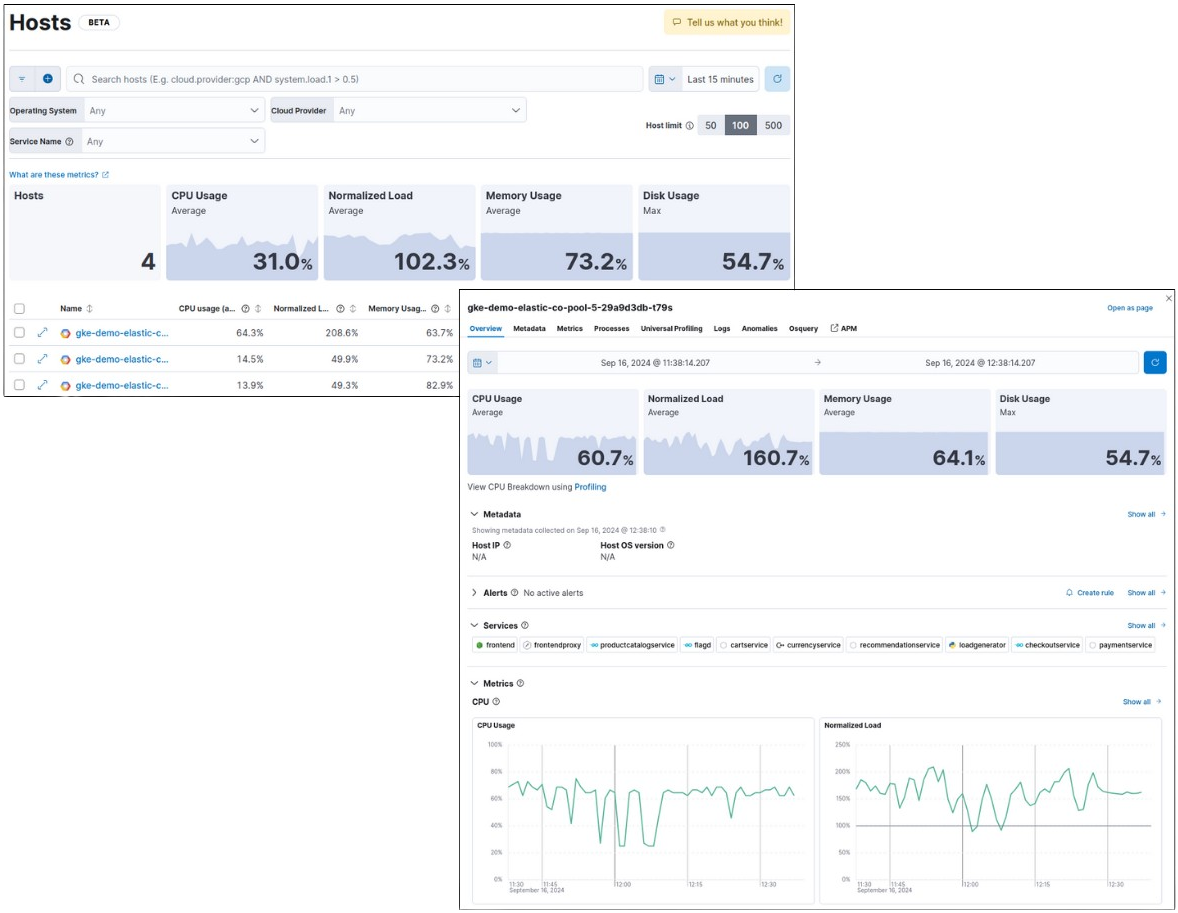Viewport: 1178px width, 913px height.
Task: Switch to the Processes tab
Action: (x=611, y=328)
